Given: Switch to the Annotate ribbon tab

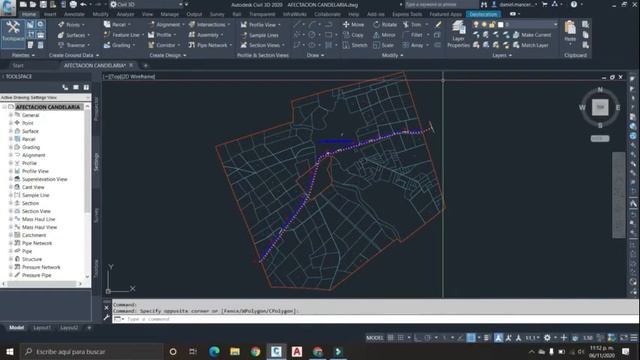Looking at the screenshot, I should tap(74, 14).
